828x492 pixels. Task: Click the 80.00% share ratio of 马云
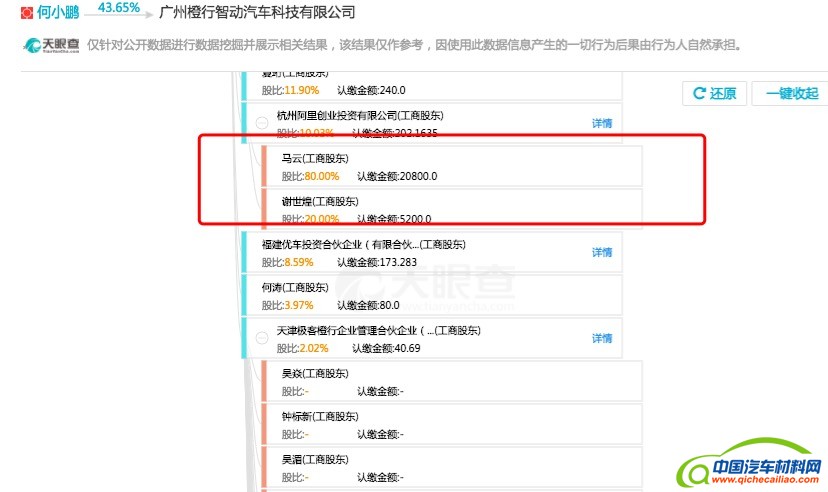click(x=322, y=176)
